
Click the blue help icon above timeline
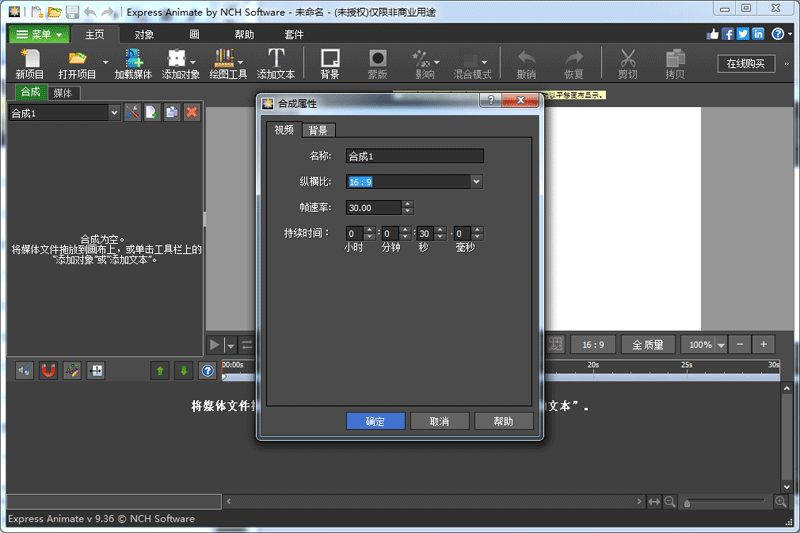pos(208,370)
